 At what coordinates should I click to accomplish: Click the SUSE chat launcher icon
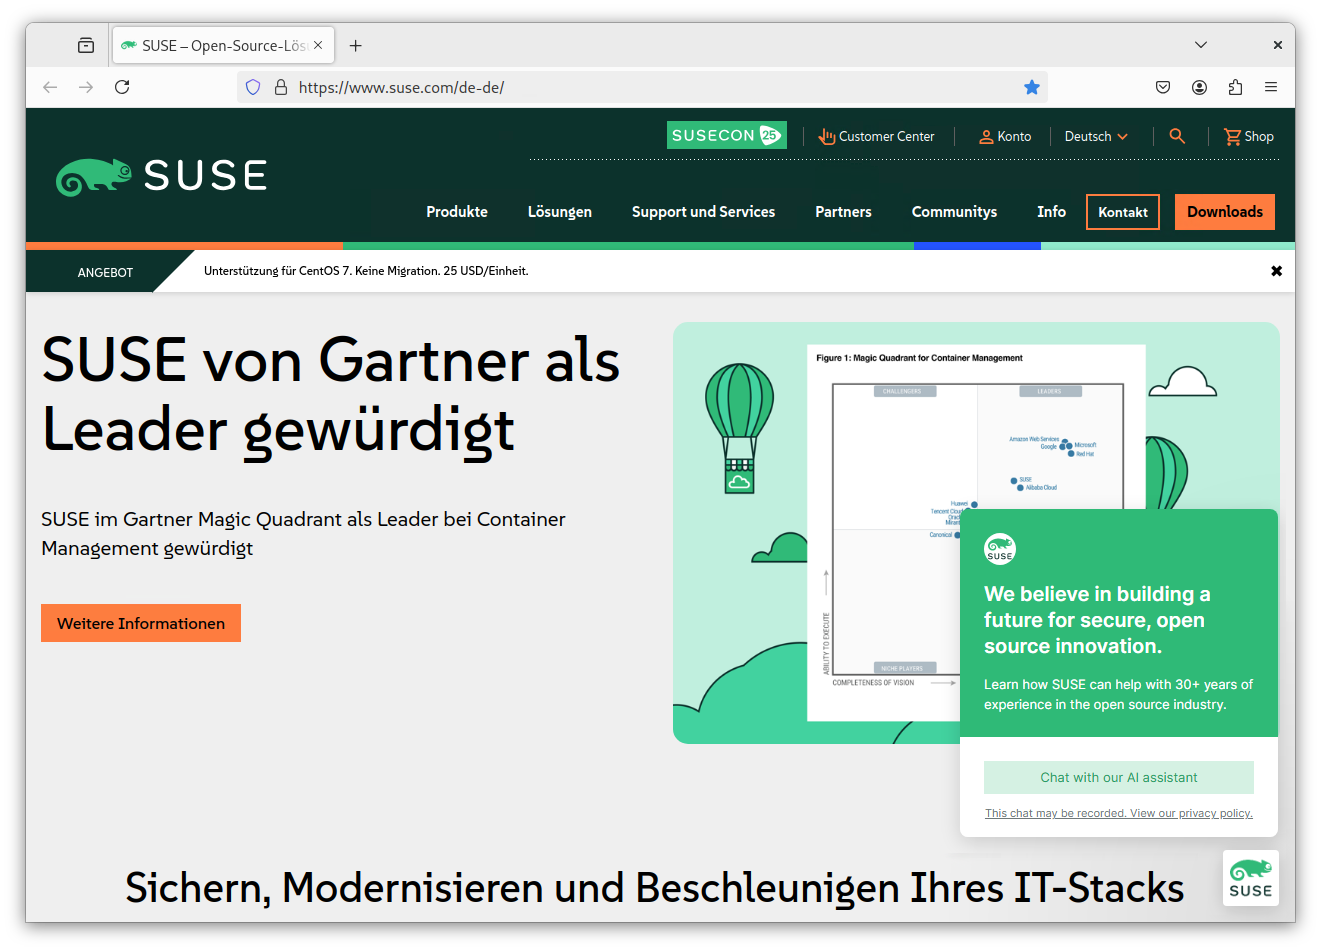pos(1251,878)
